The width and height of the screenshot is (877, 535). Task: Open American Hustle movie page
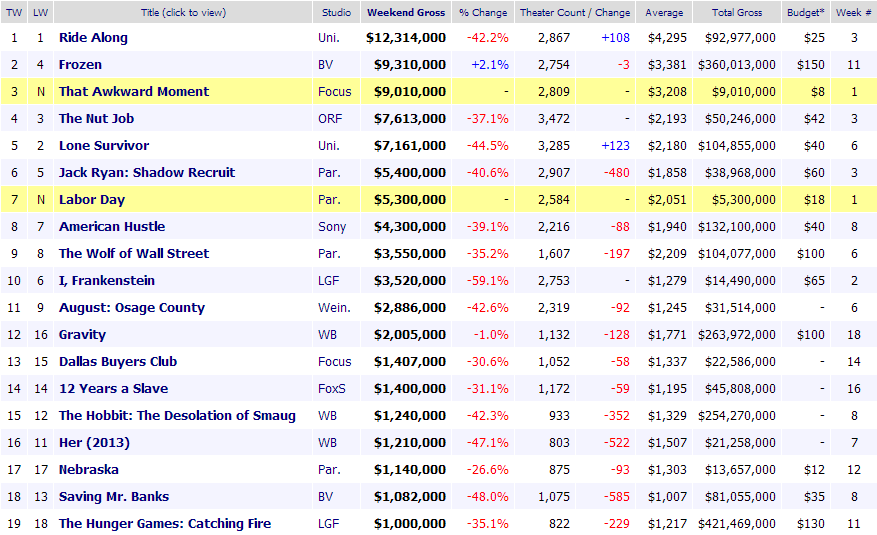112,226
